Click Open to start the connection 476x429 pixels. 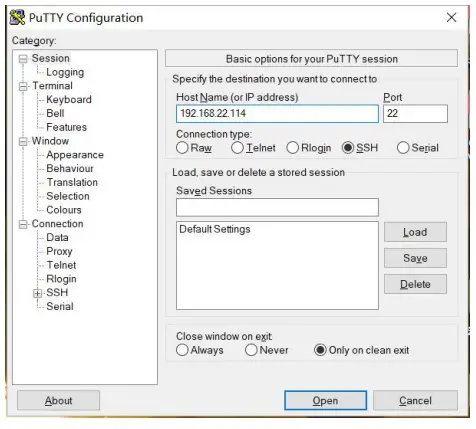[325, 400]
